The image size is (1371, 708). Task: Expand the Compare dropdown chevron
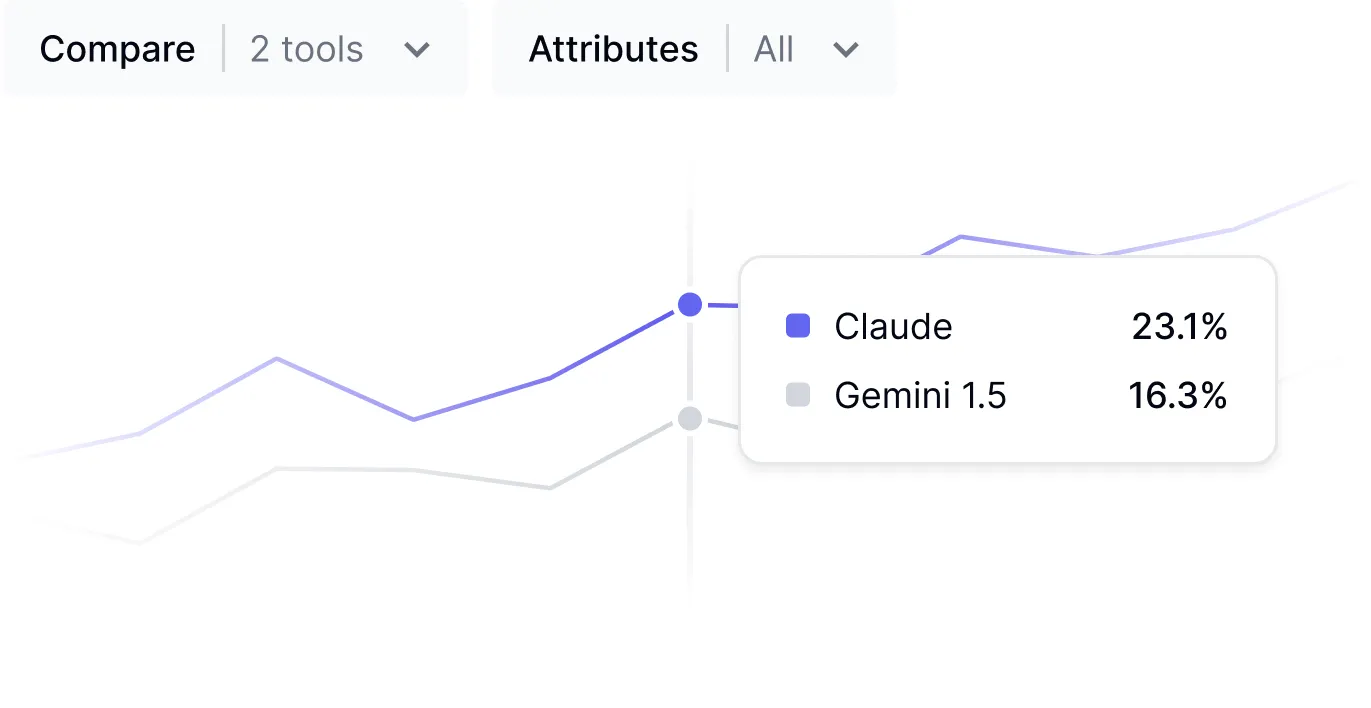coord(416,50)
